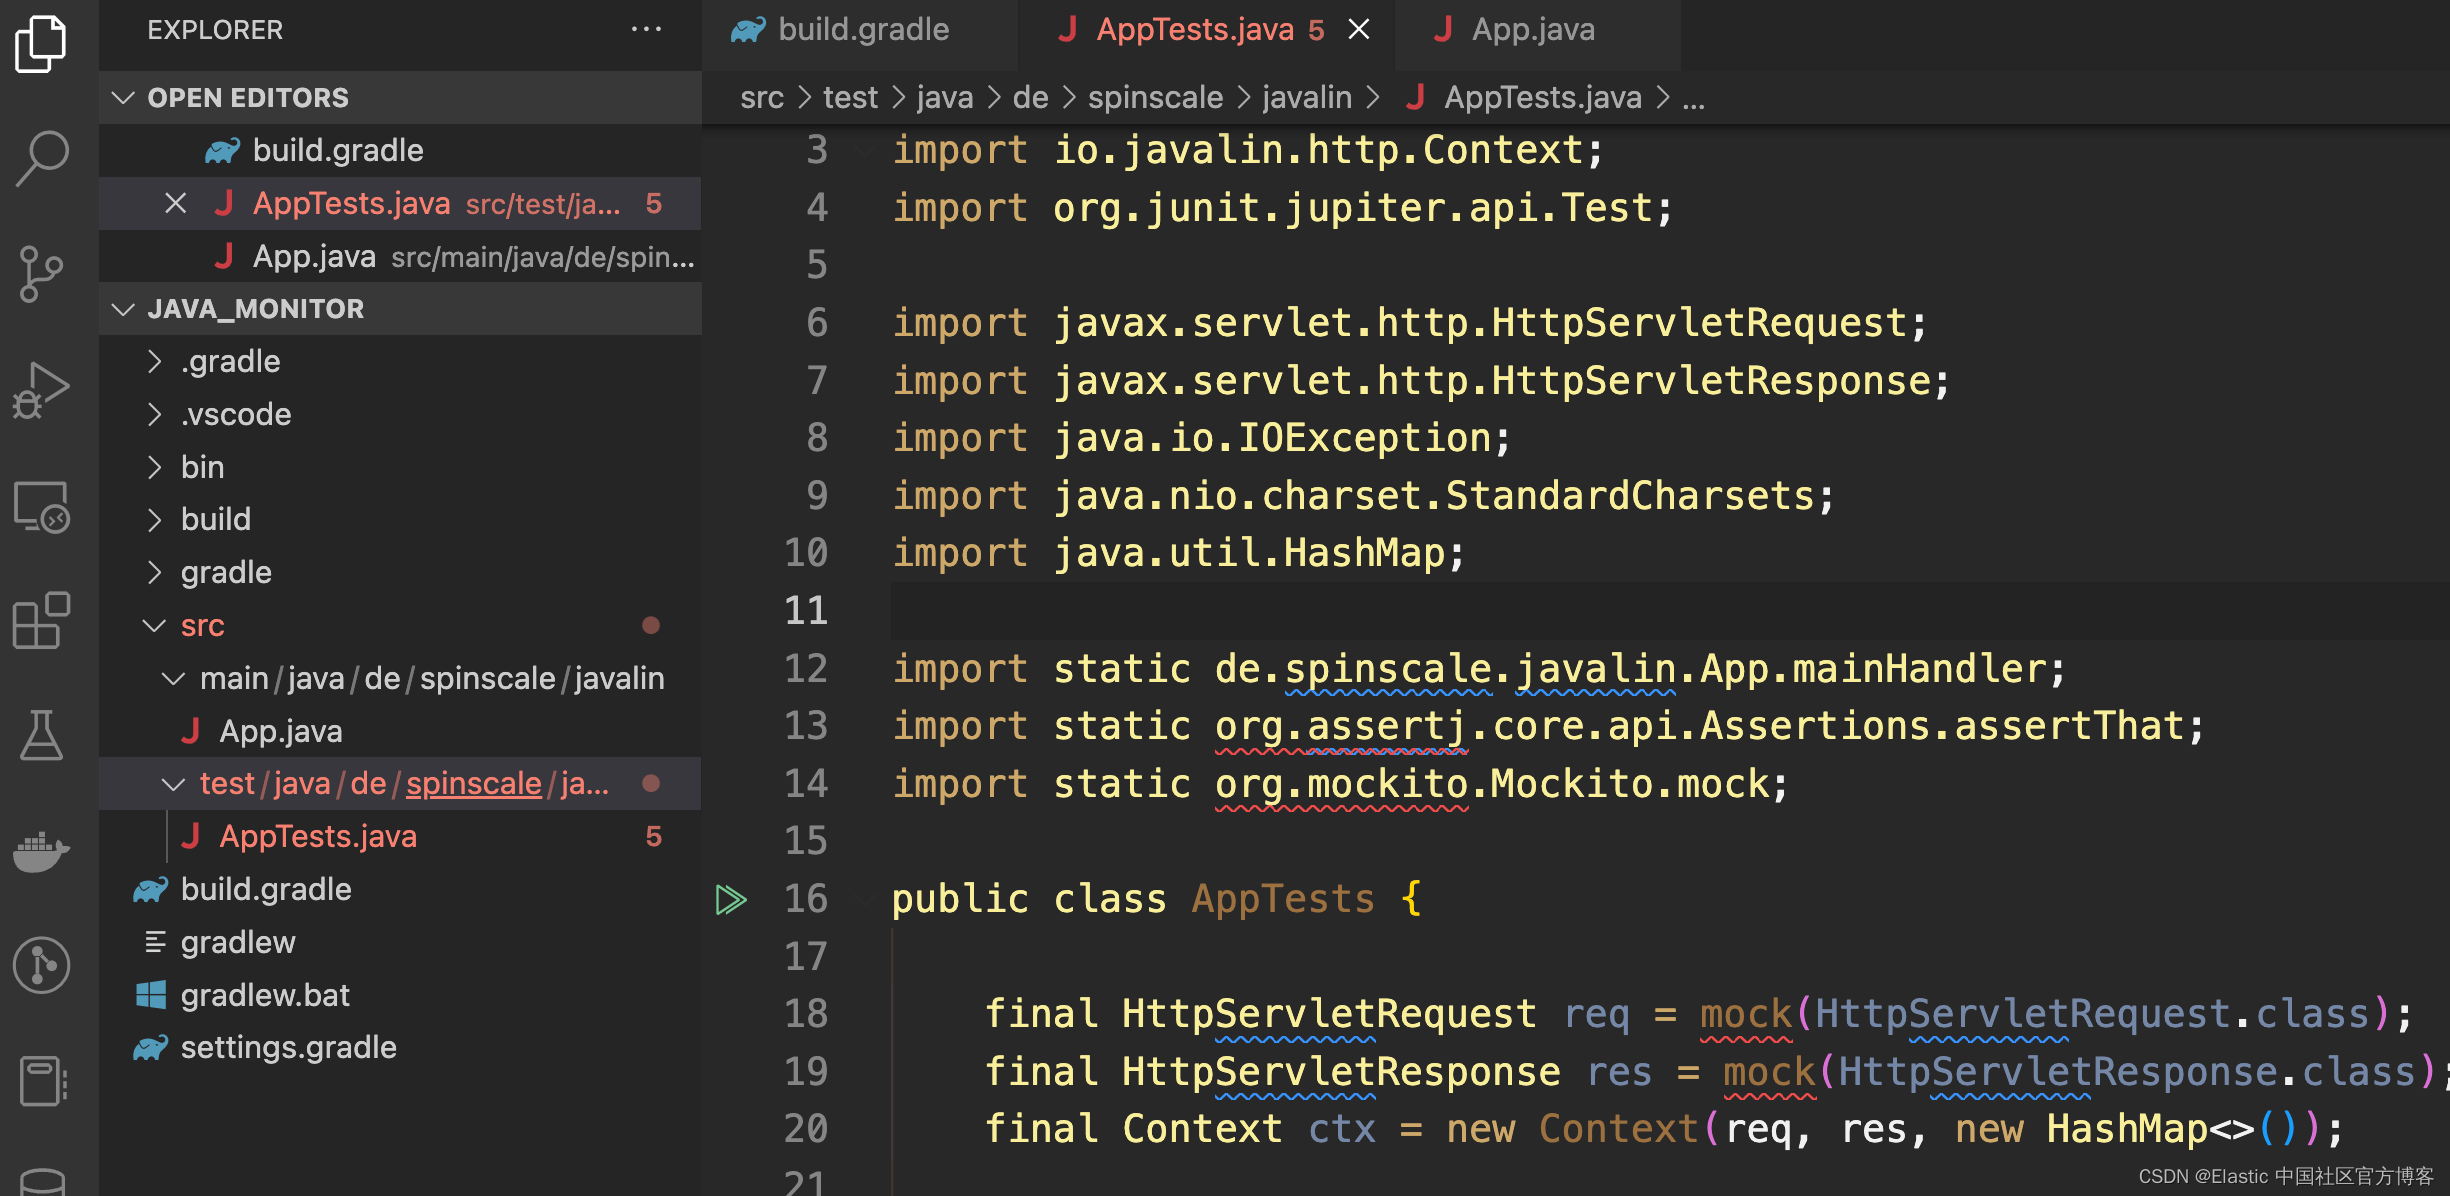Collapse the OPEN EDITORS section
Viewport: 2450px width, 1196px height.
pos(123,98)
